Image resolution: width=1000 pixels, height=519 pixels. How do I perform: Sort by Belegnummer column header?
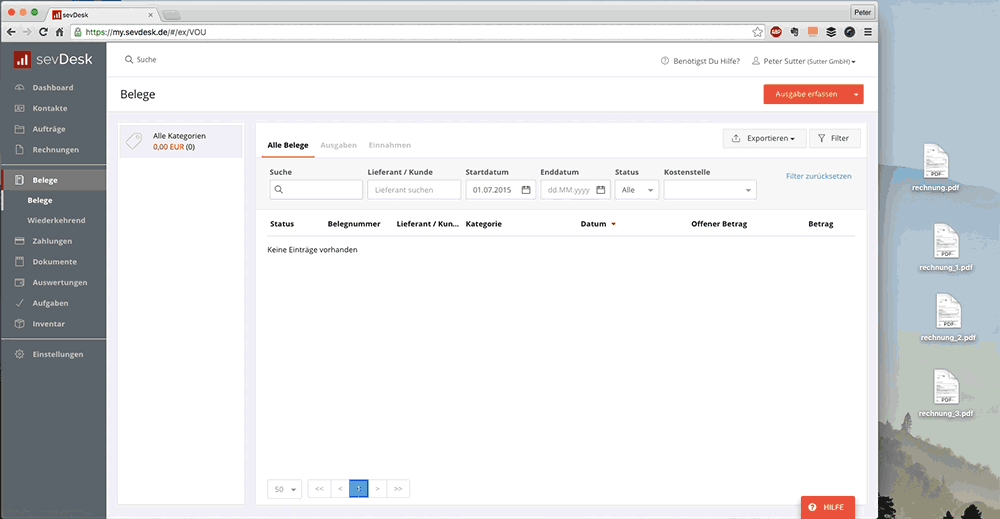(x=354, y=224)
